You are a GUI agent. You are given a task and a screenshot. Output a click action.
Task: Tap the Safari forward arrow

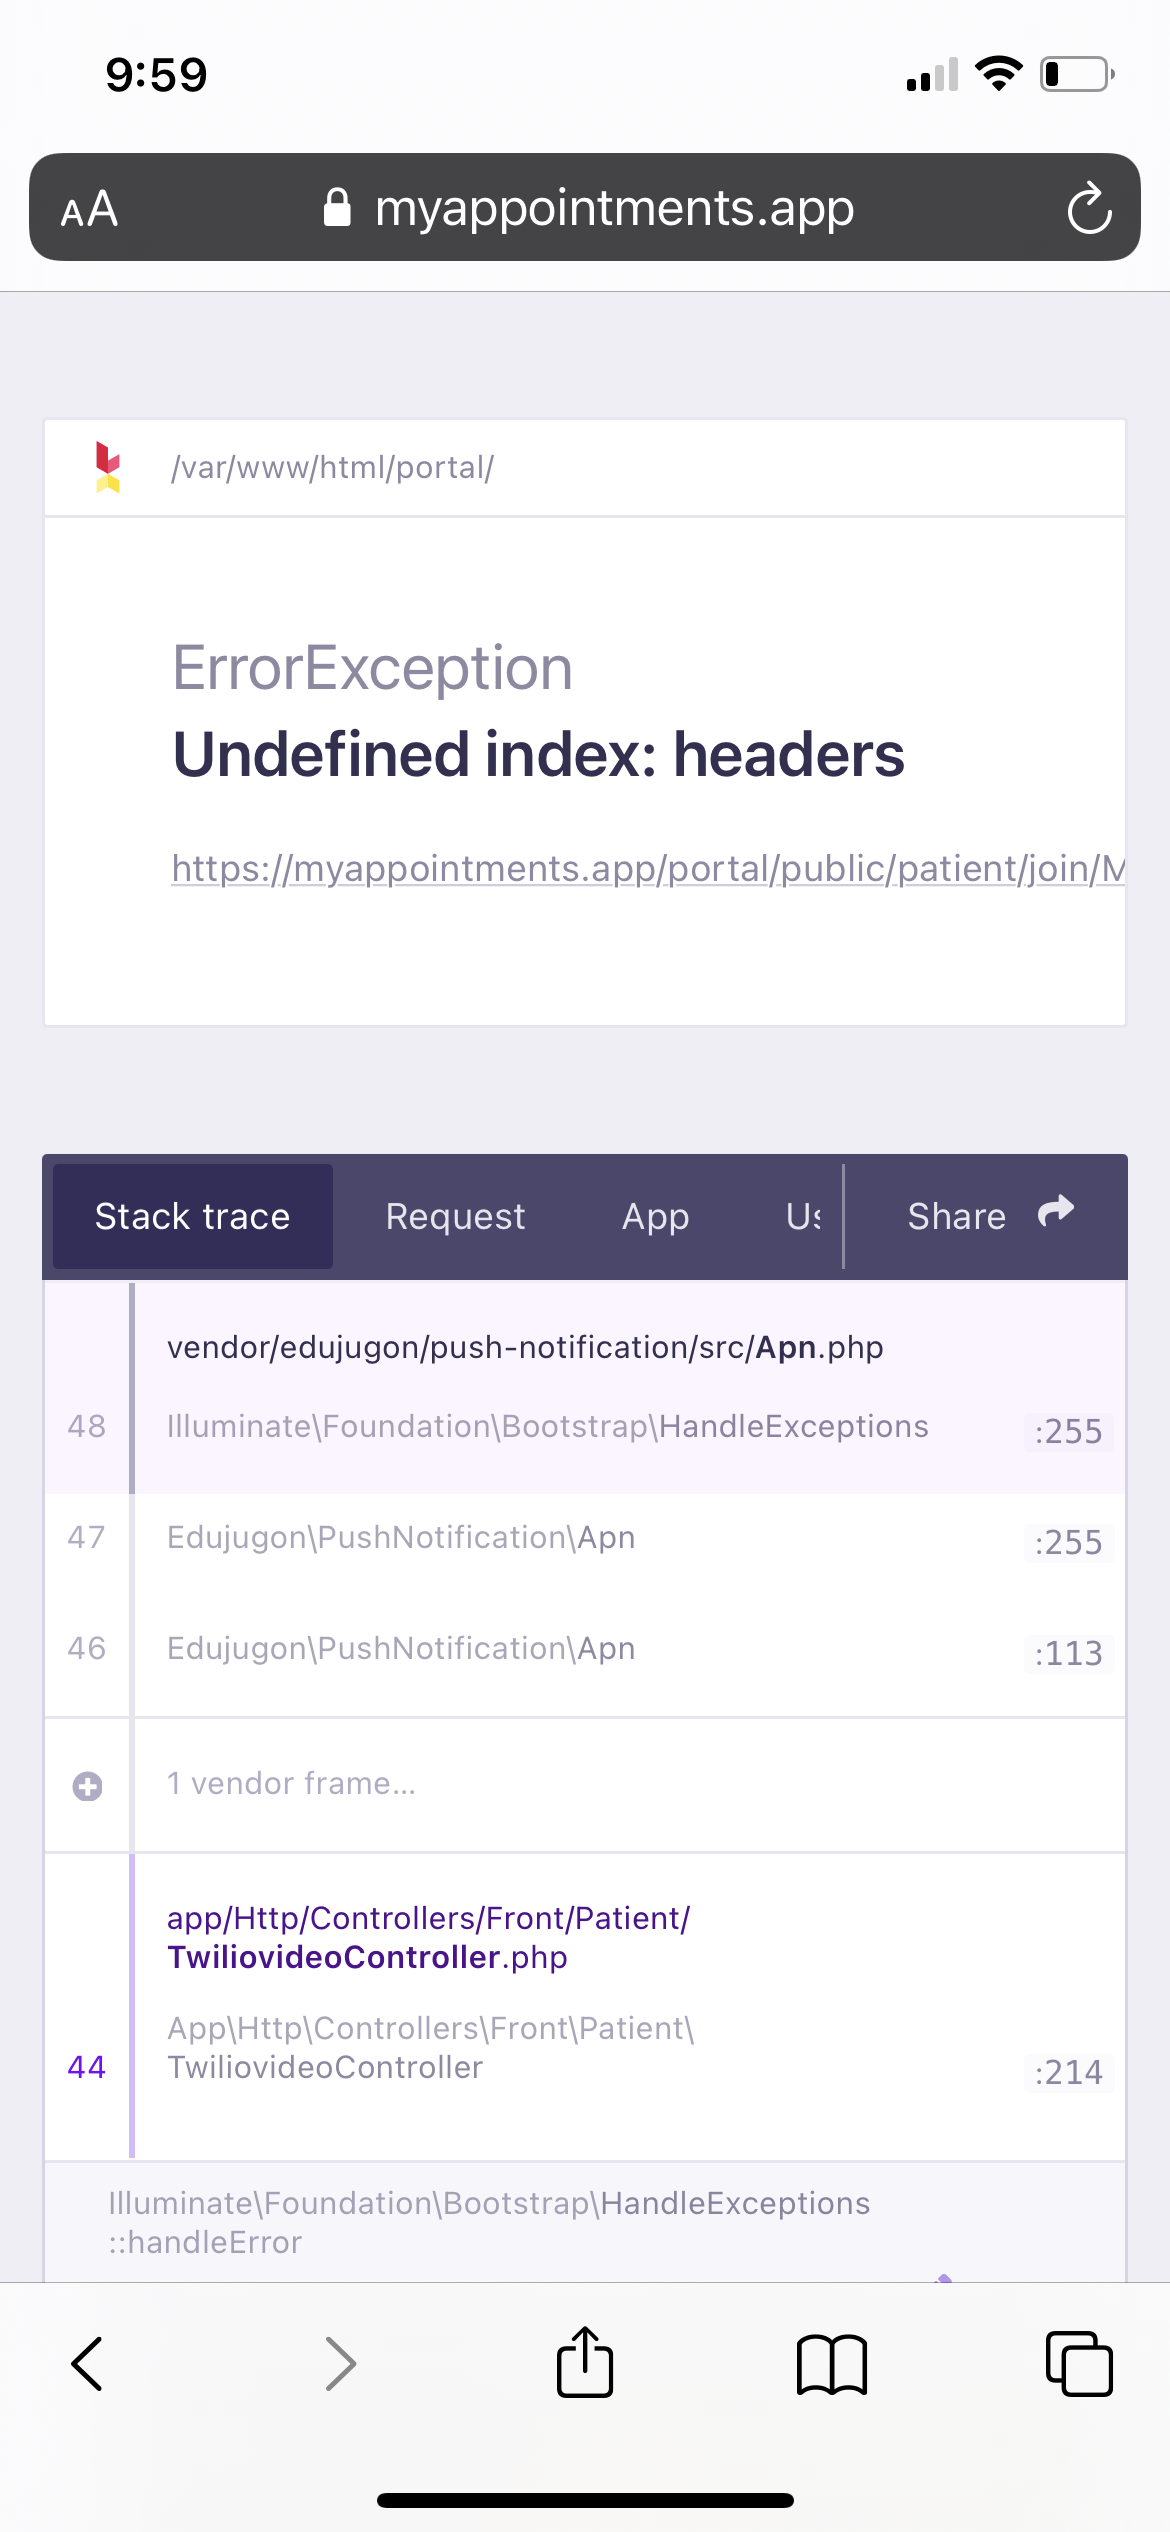tap(340, 2364)
